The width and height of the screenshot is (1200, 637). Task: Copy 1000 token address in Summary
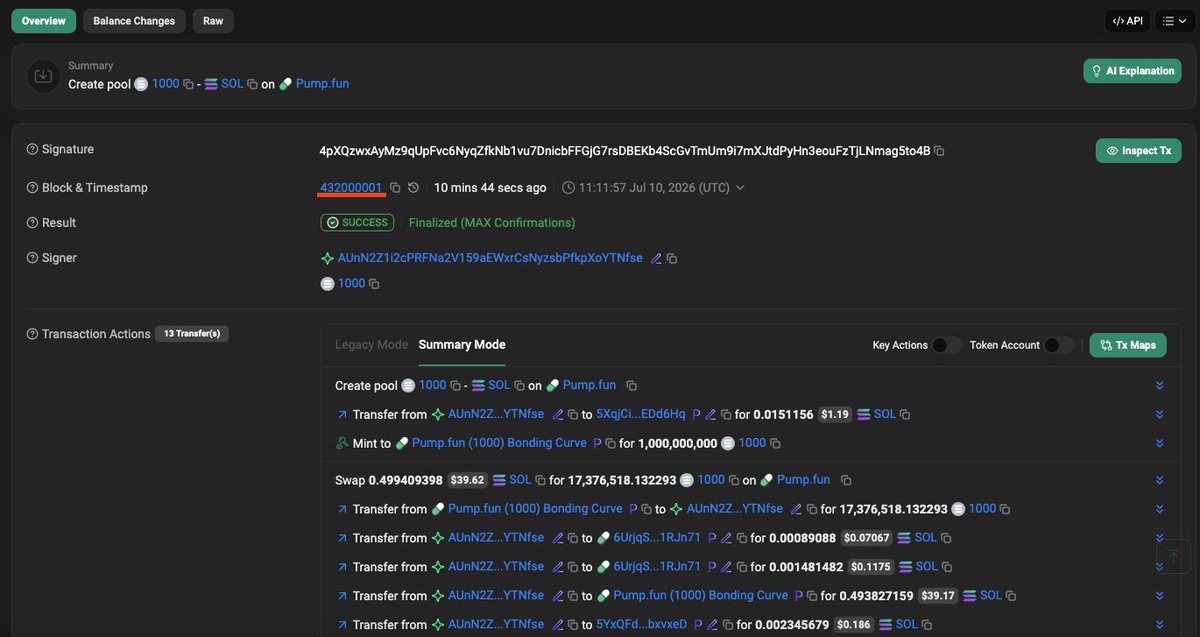tap(188, 84)
